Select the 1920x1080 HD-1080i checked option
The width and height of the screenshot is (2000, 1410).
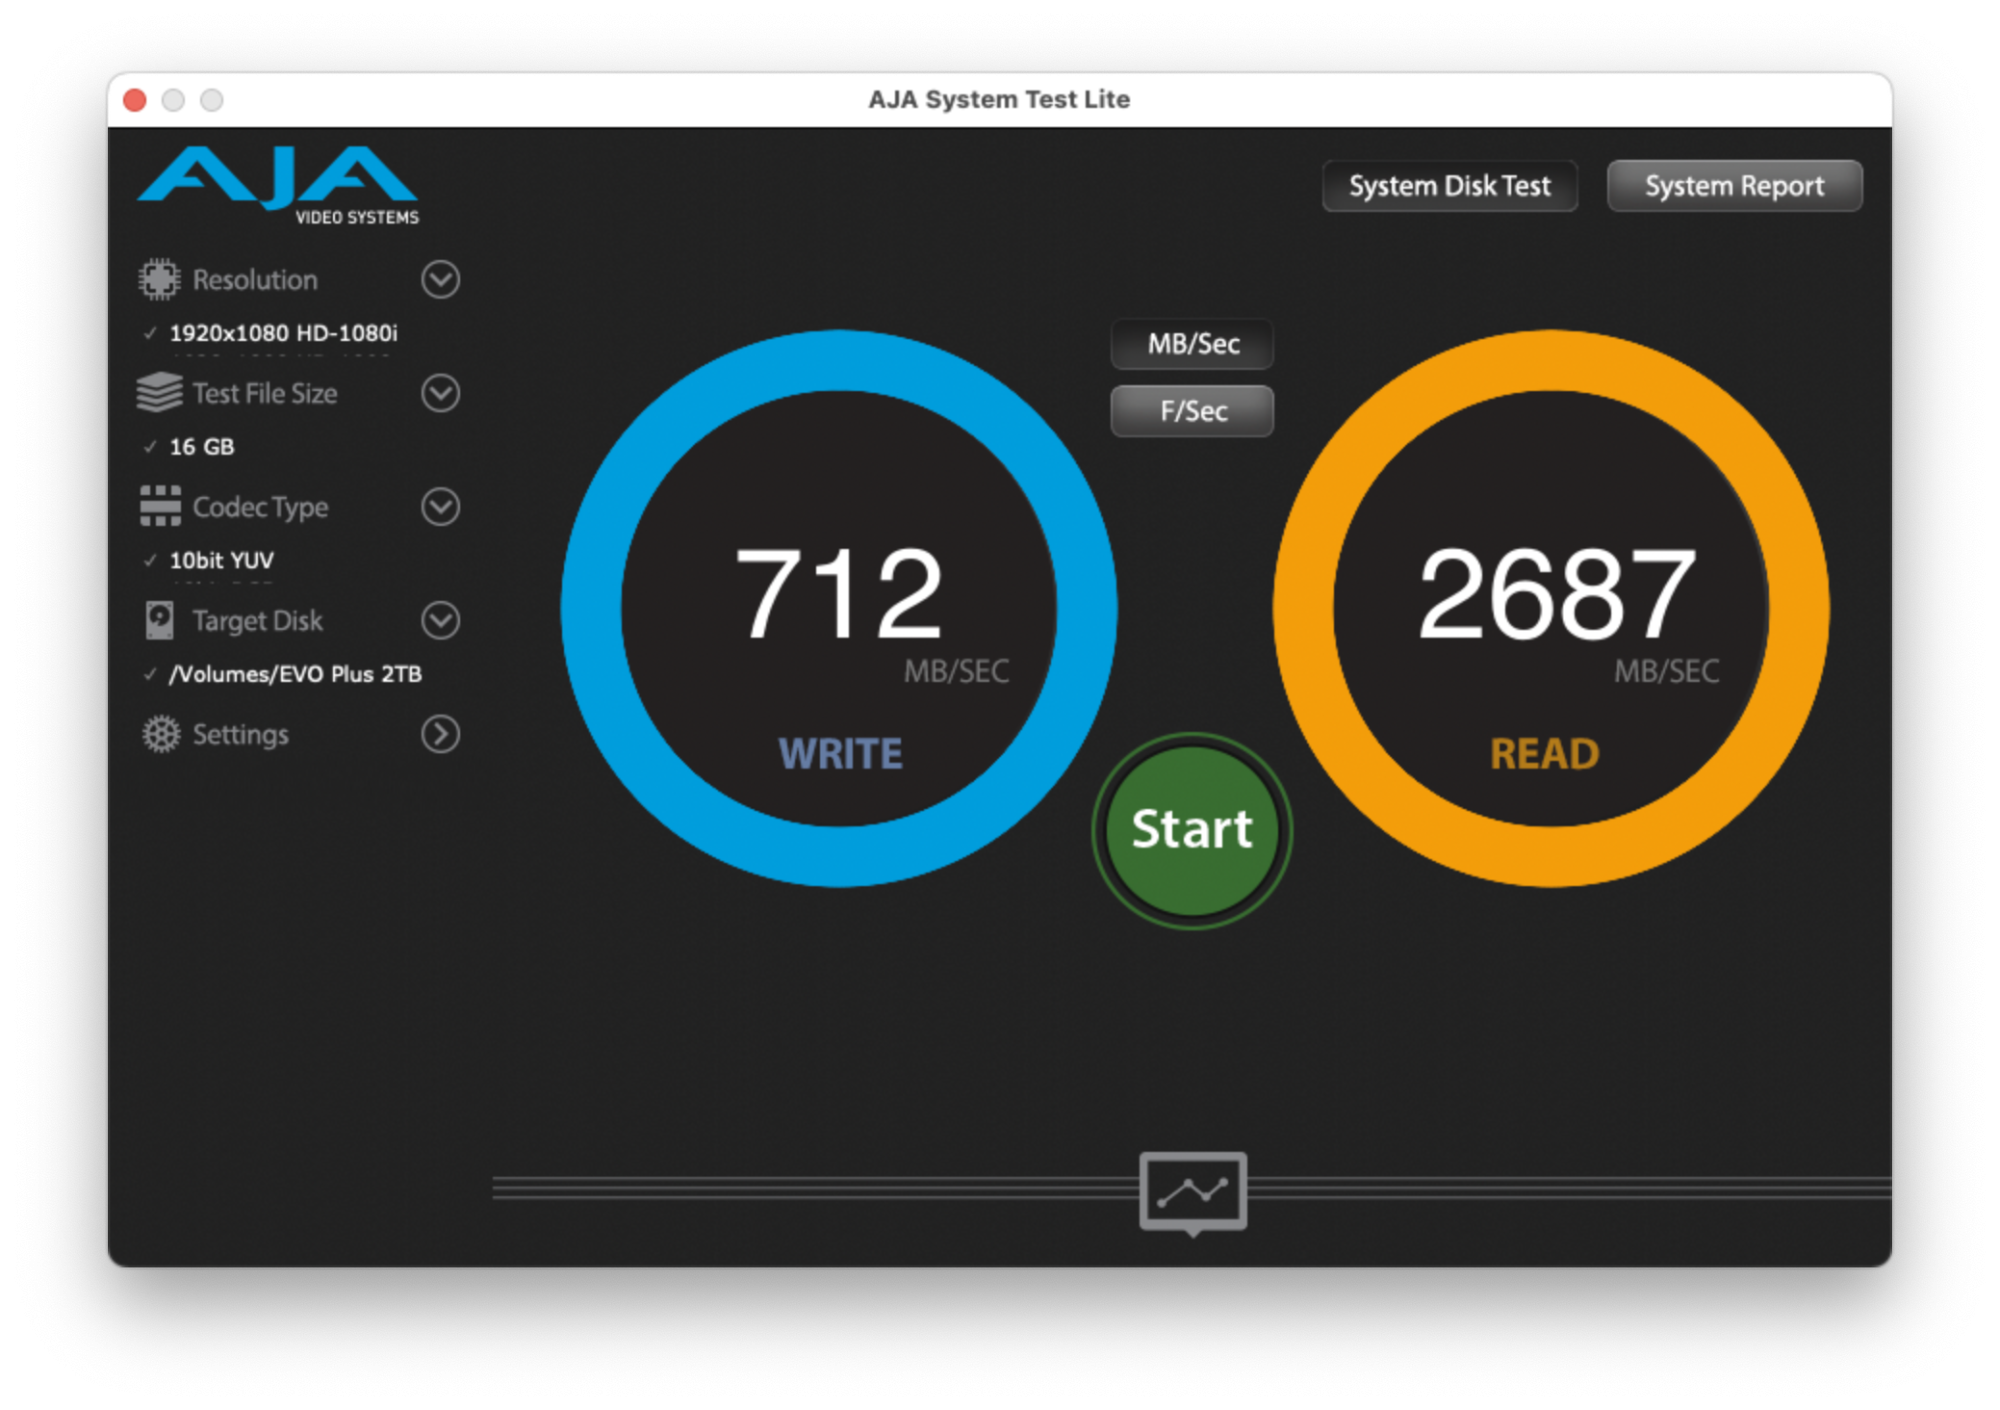coord(282,333)
